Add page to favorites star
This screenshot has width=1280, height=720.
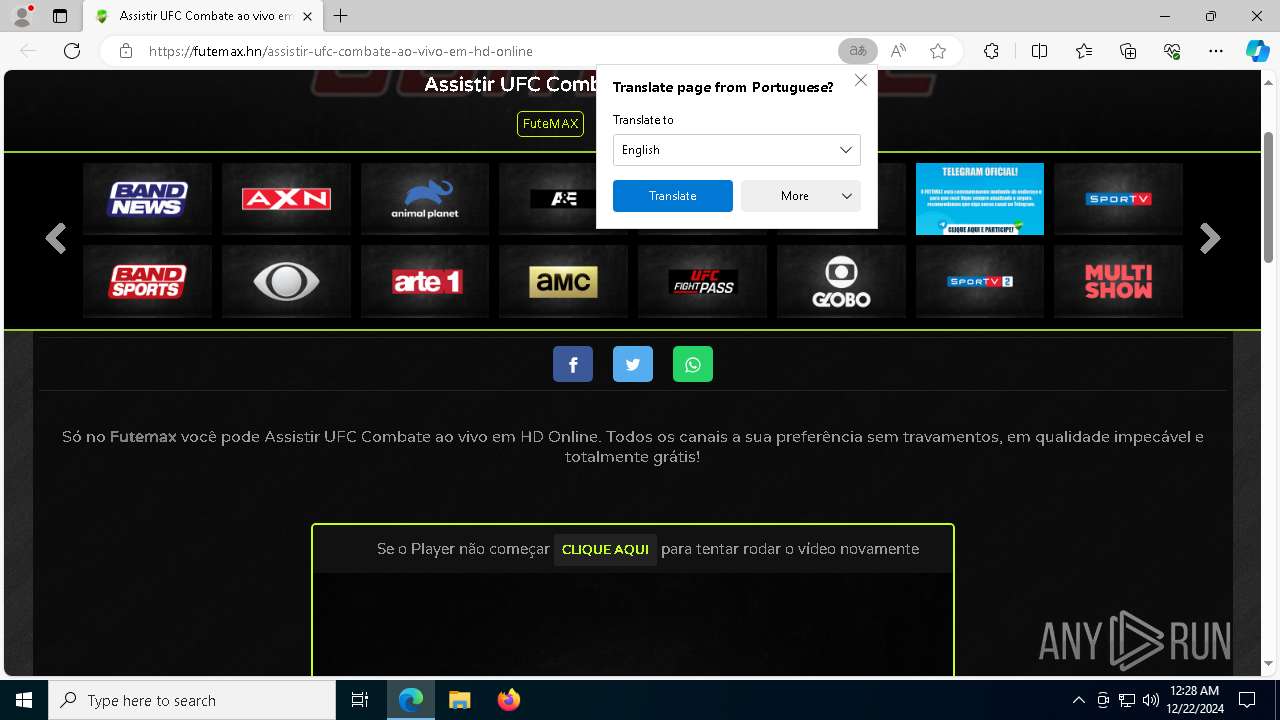pyautogui.click(x=938, y=51)
